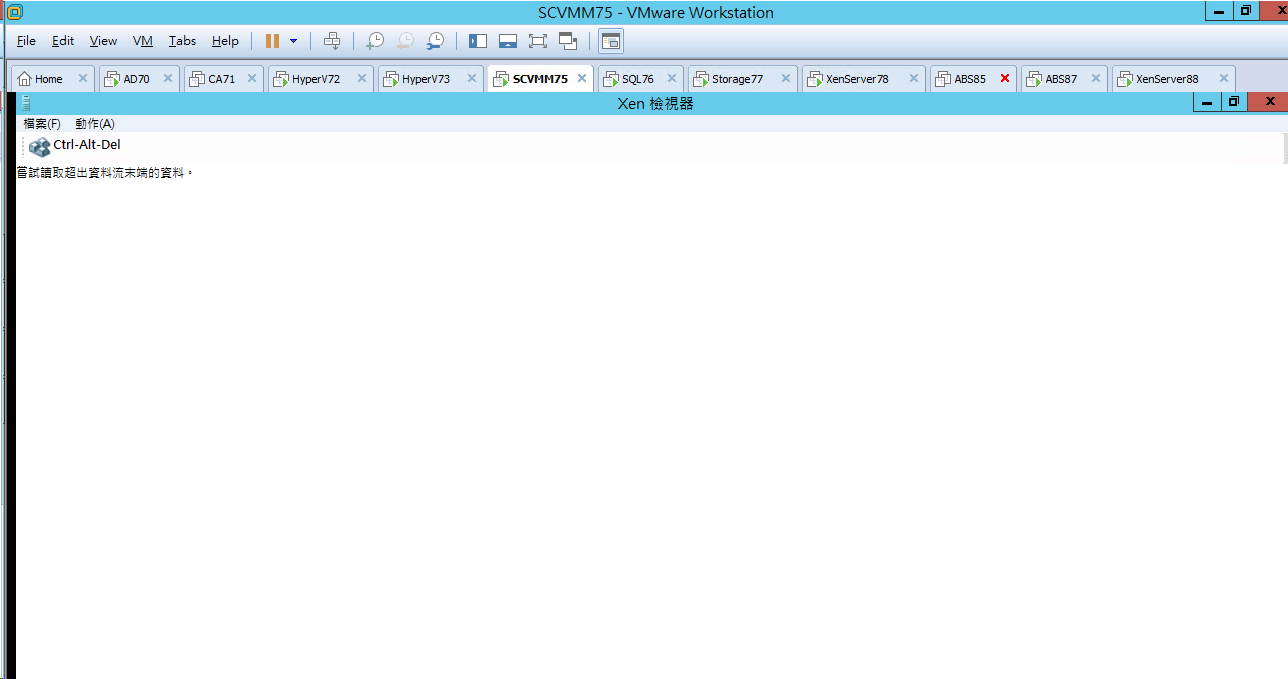Close the ABS87 tab

(1096, 78)
